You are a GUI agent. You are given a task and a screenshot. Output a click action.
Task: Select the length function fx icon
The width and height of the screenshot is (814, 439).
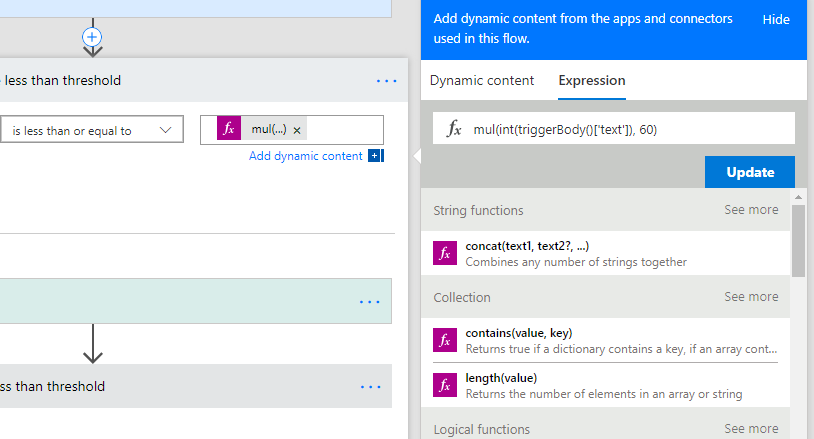coord(445,385)
